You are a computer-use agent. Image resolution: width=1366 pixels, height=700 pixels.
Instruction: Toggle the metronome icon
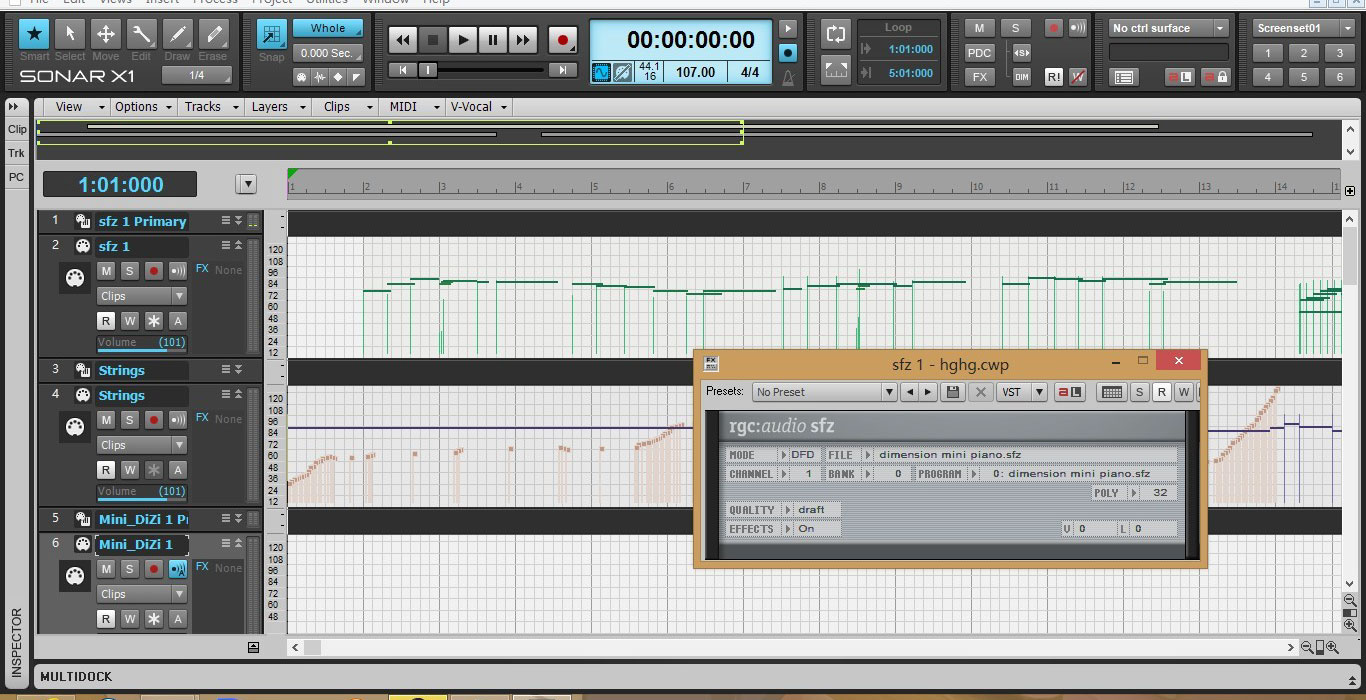pos(788,76)
